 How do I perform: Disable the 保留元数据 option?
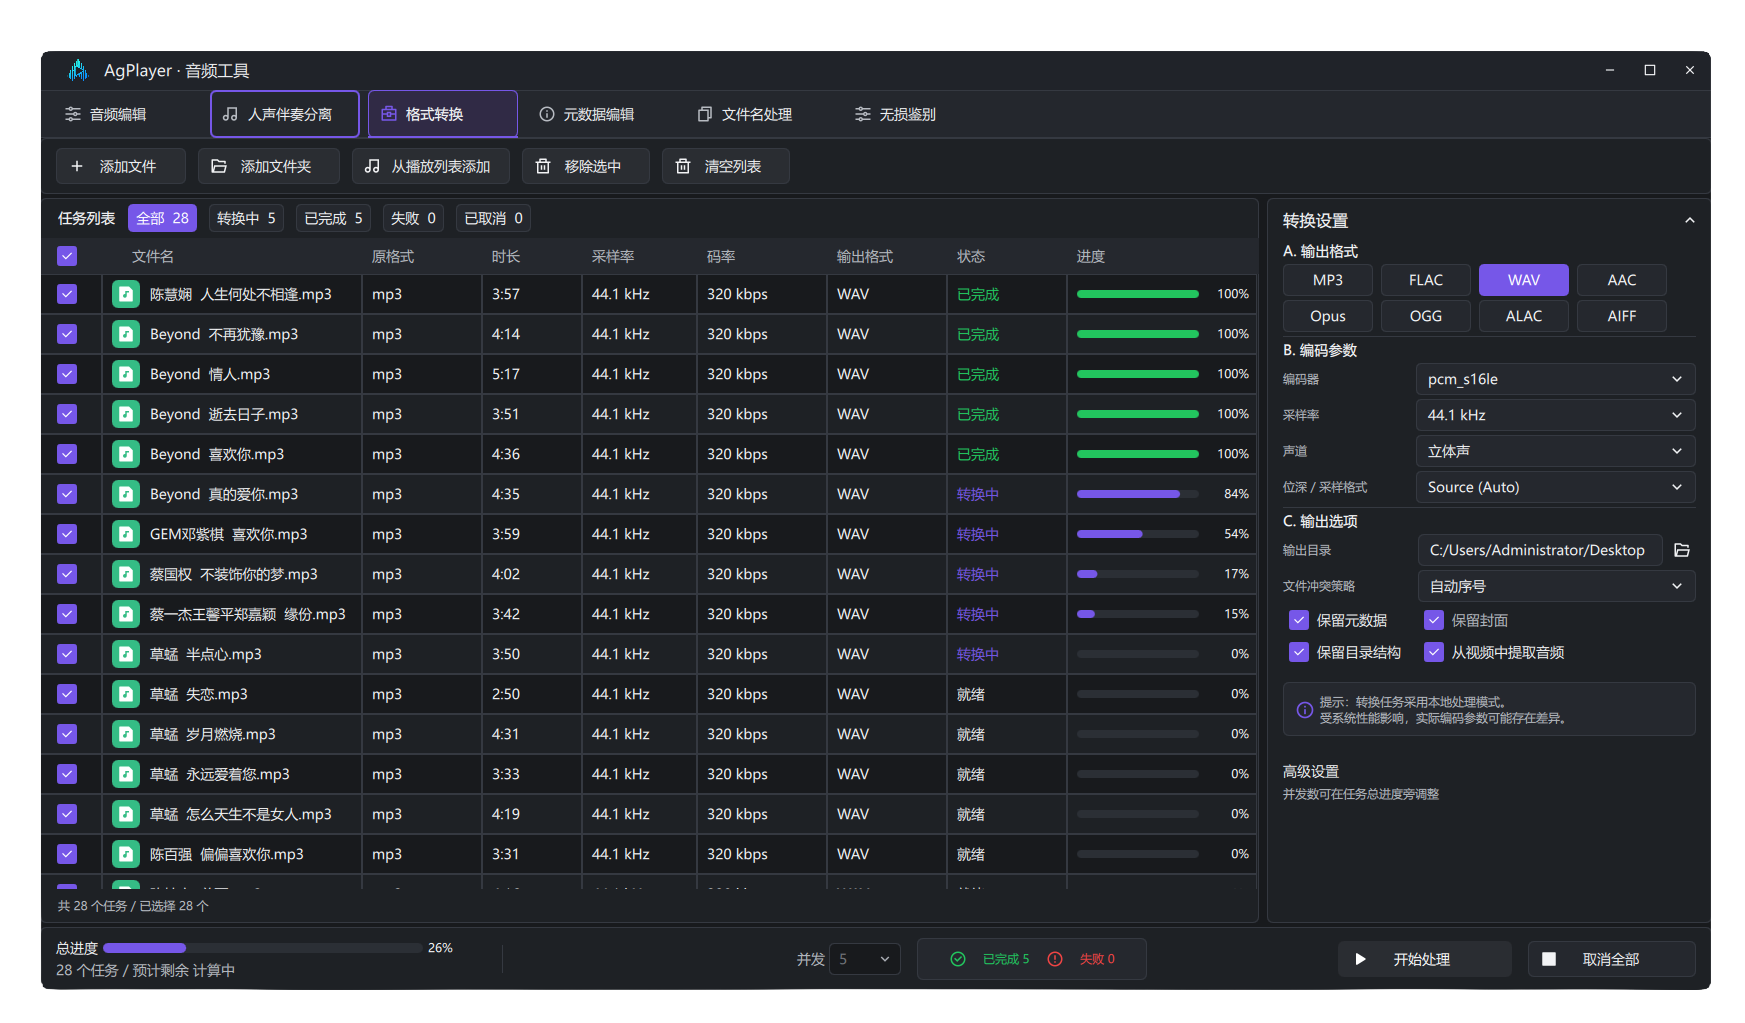pyautogui.click(x=1299, y=620)
